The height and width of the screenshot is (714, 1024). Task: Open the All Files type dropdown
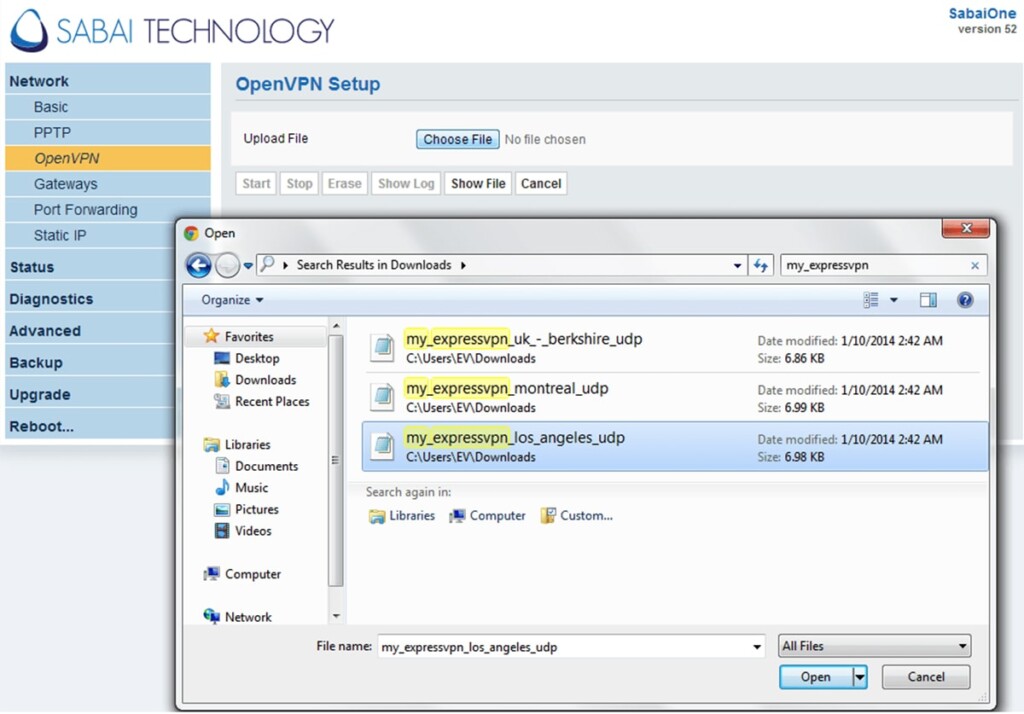(874, 646)
